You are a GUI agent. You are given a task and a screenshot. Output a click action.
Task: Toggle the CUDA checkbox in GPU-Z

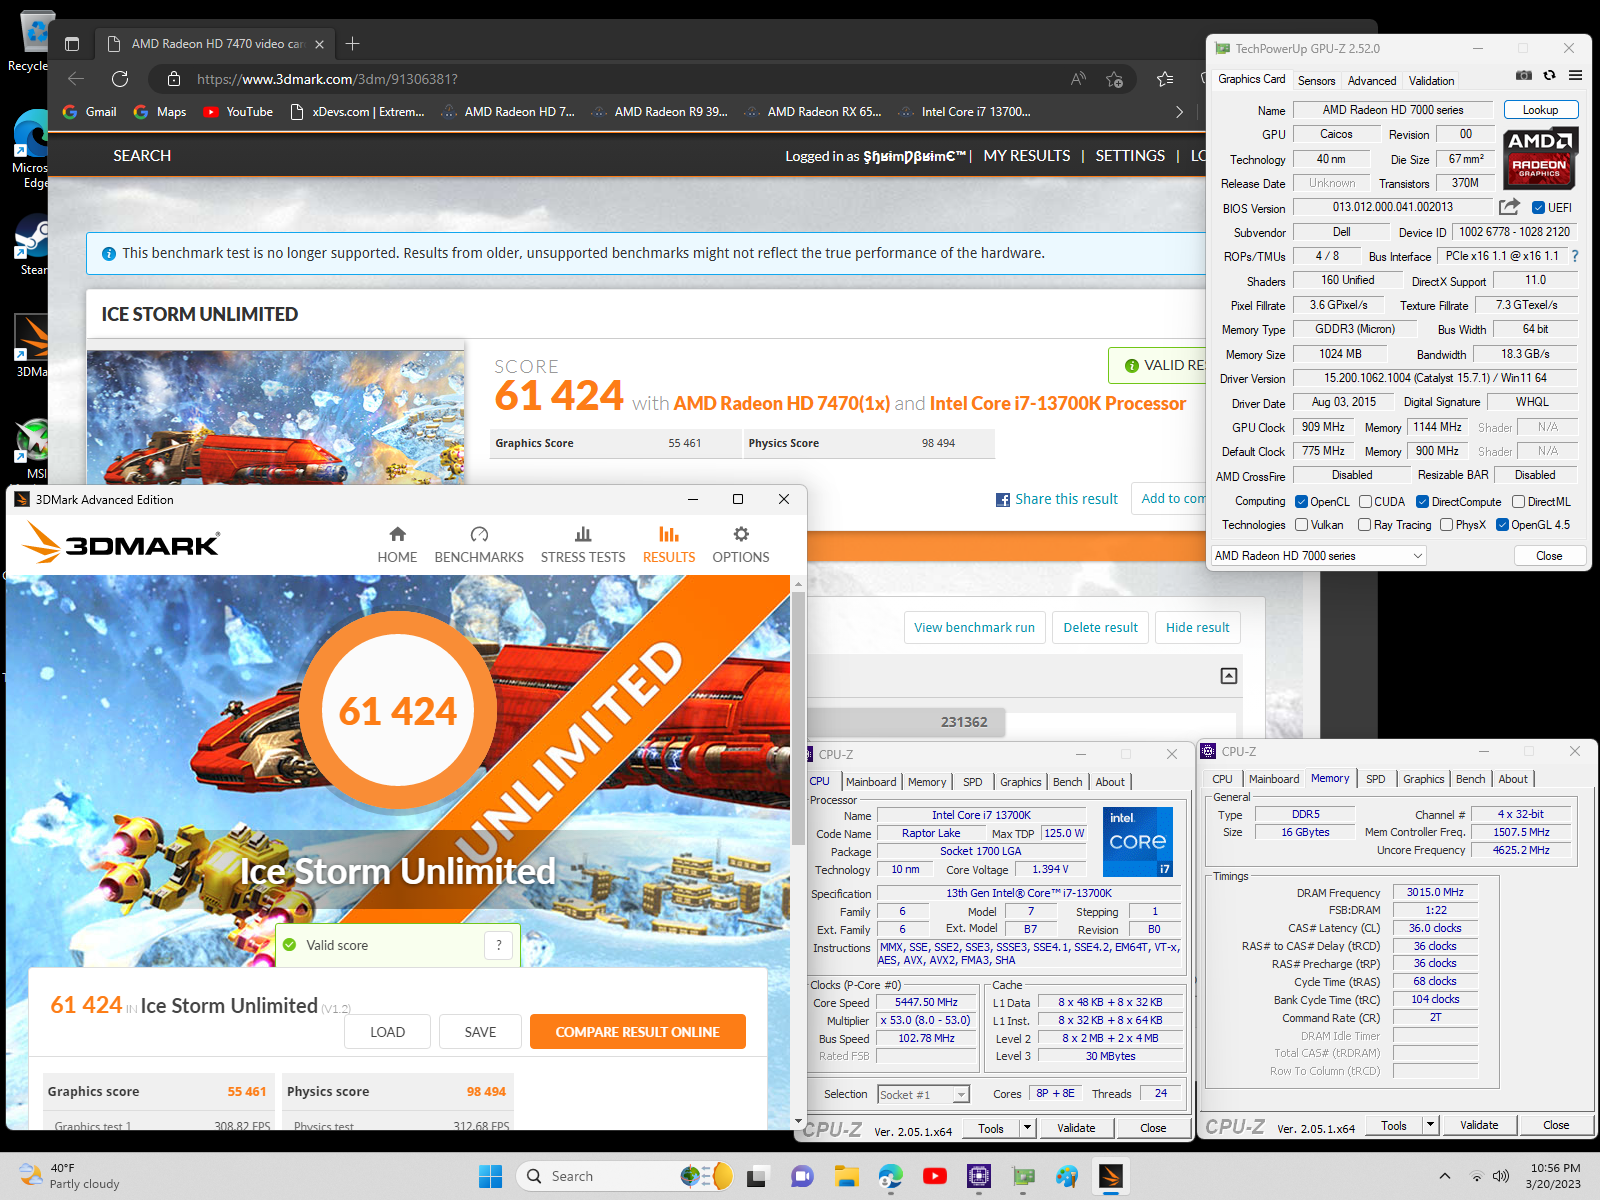click(x=1365, y=502)
